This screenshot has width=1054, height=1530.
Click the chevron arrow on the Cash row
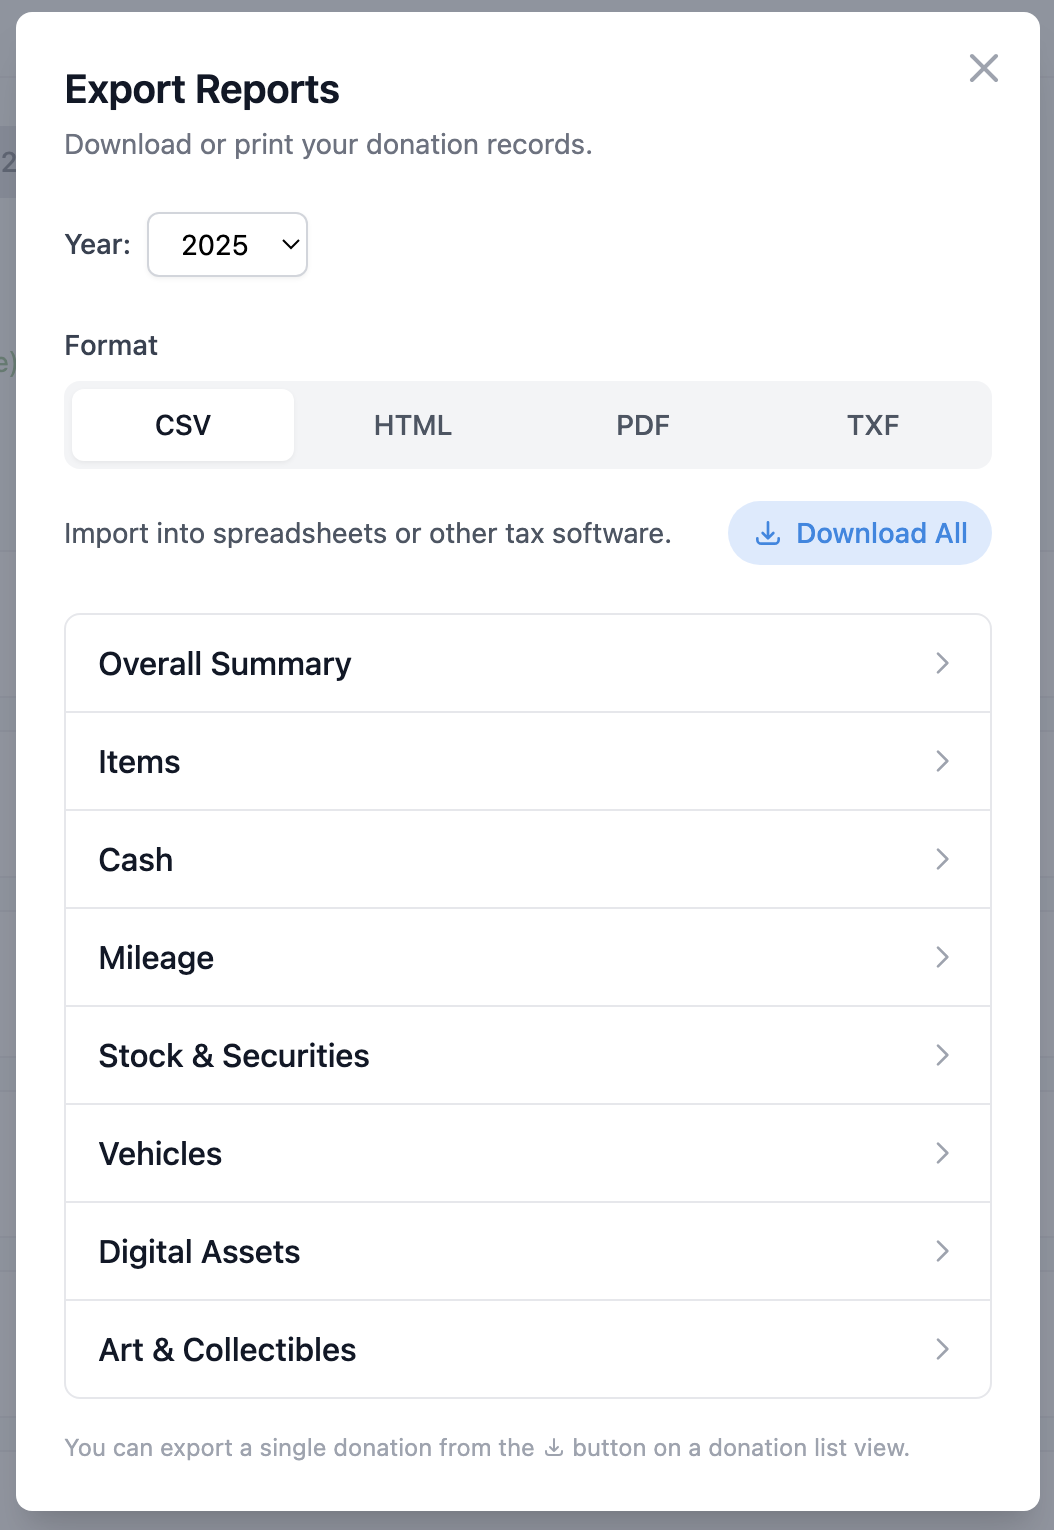coord(942,859)
